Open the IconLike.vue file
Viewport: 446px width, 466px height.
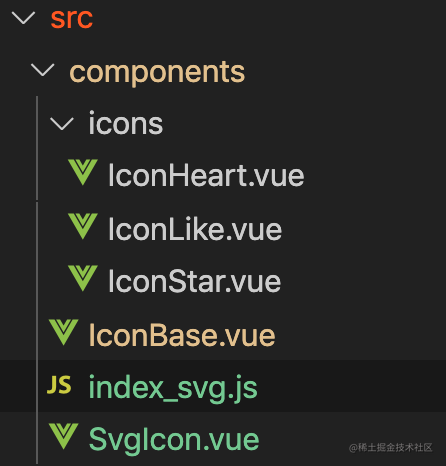(195, 229)
